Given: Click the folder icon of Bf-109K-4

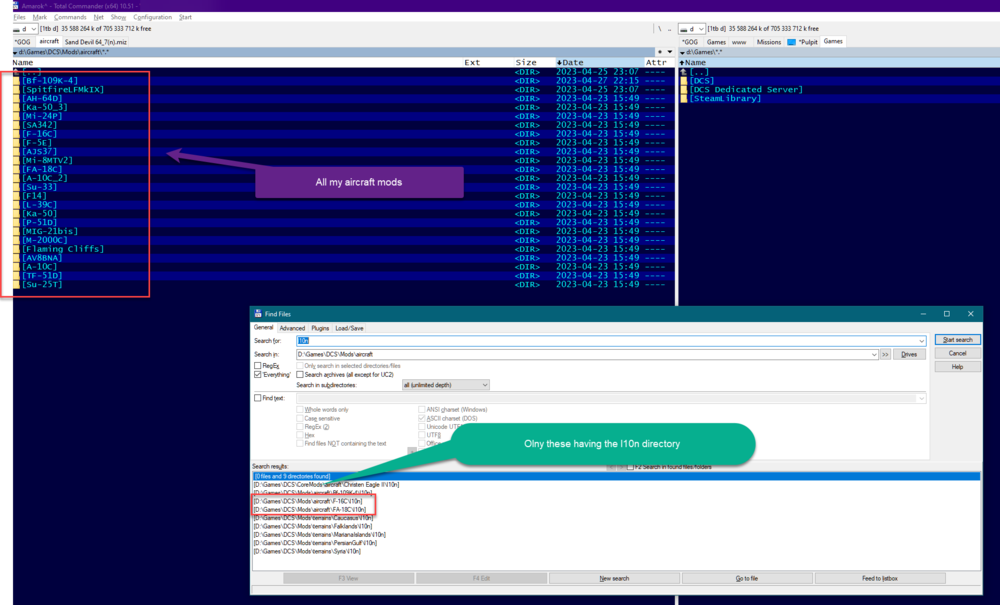Looking at the screenshot, I should [17, 80].
